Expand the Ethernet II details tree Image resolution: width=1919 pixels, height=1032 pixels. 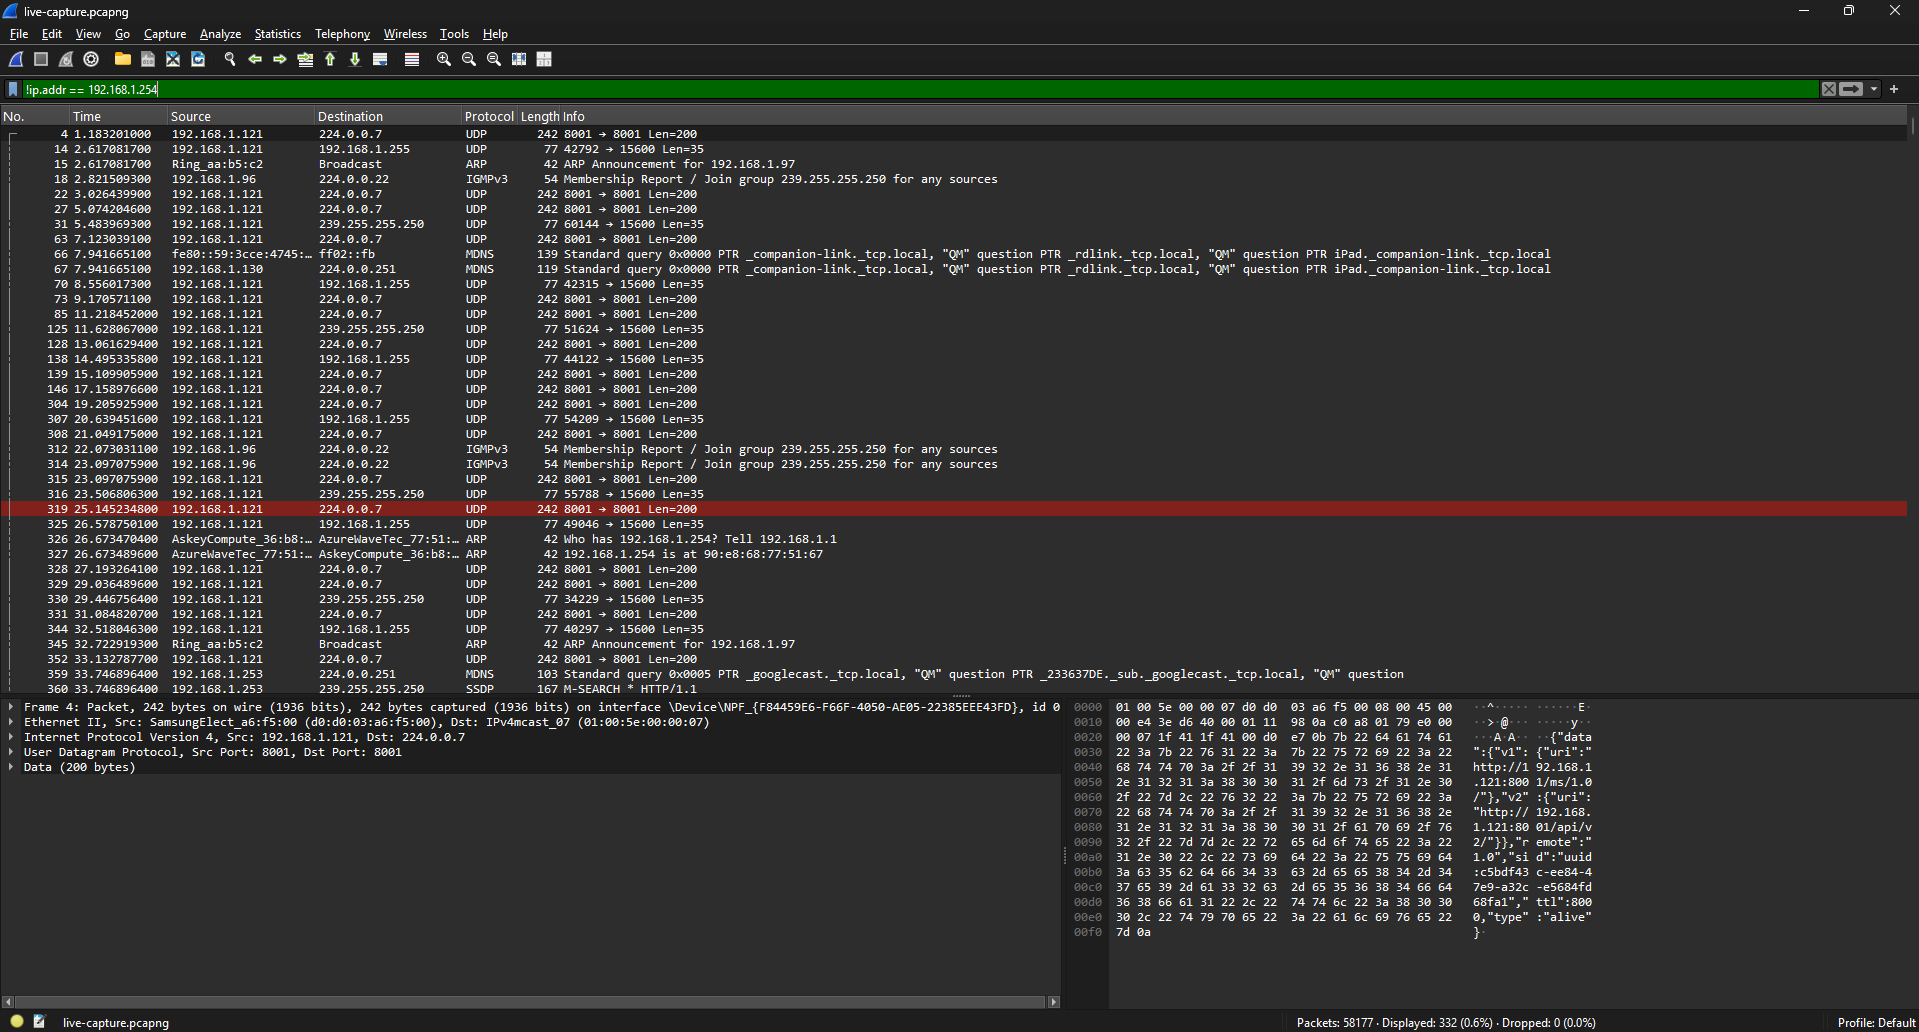pyautogui.click(x=11, y=722)
